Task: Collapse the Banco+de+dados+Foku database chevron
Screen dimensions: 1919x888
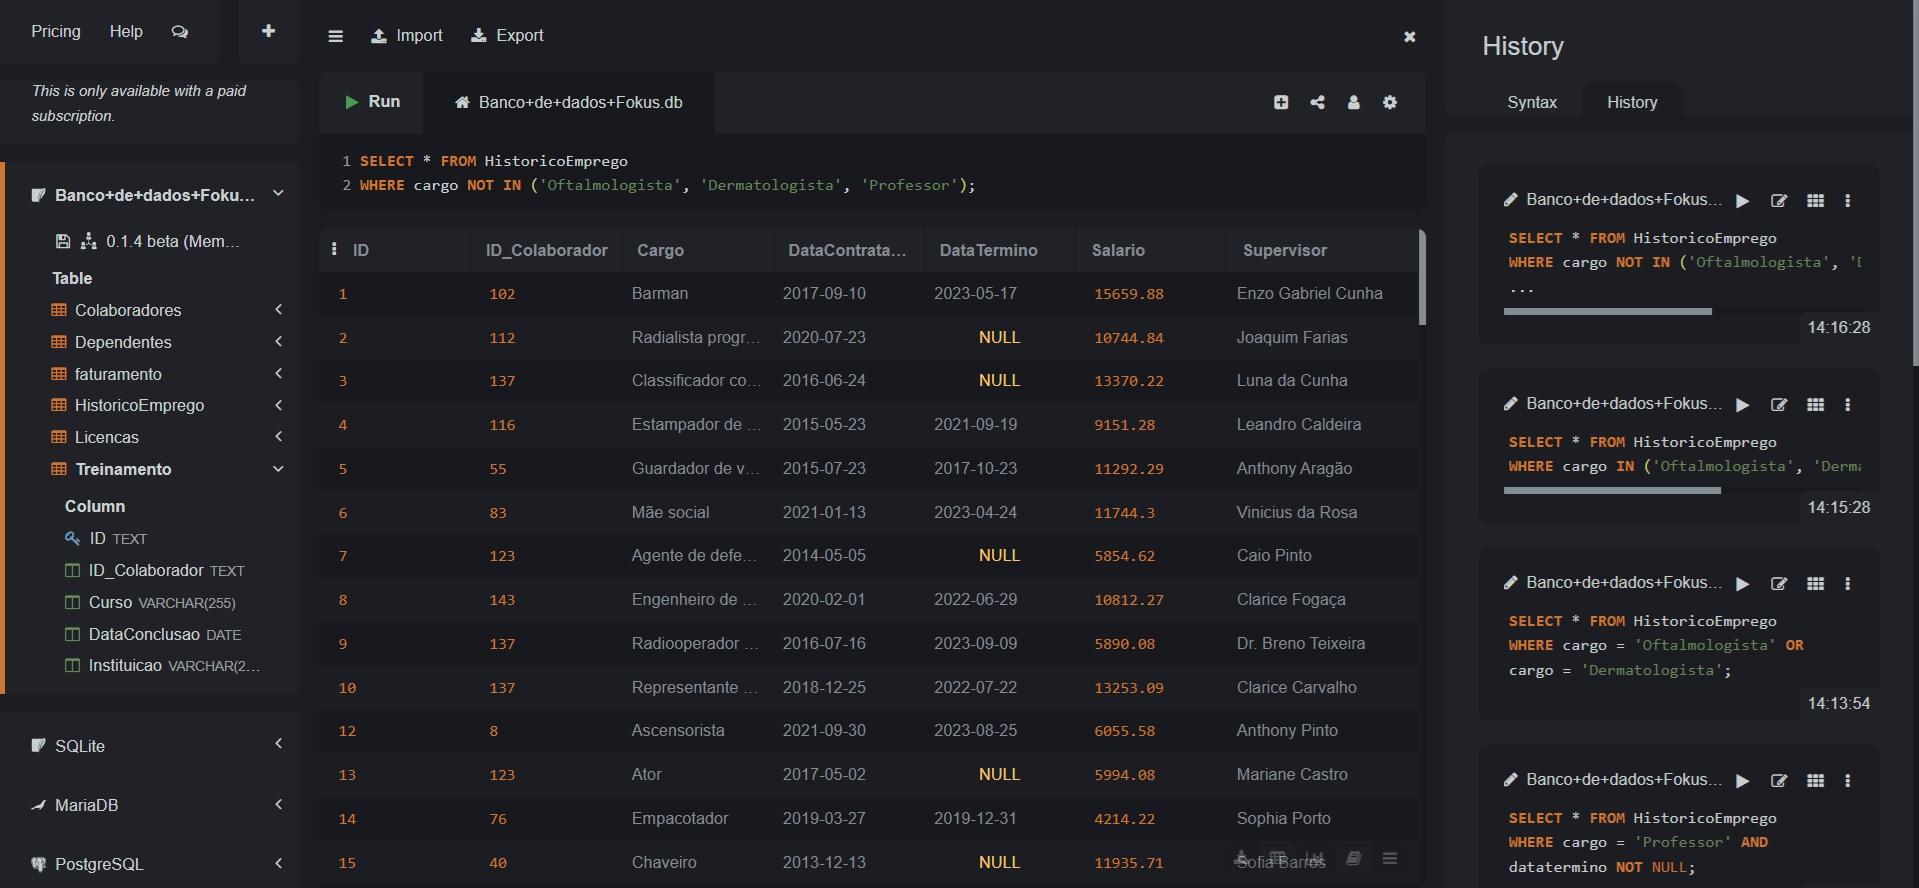Action: tap(278, 194)
